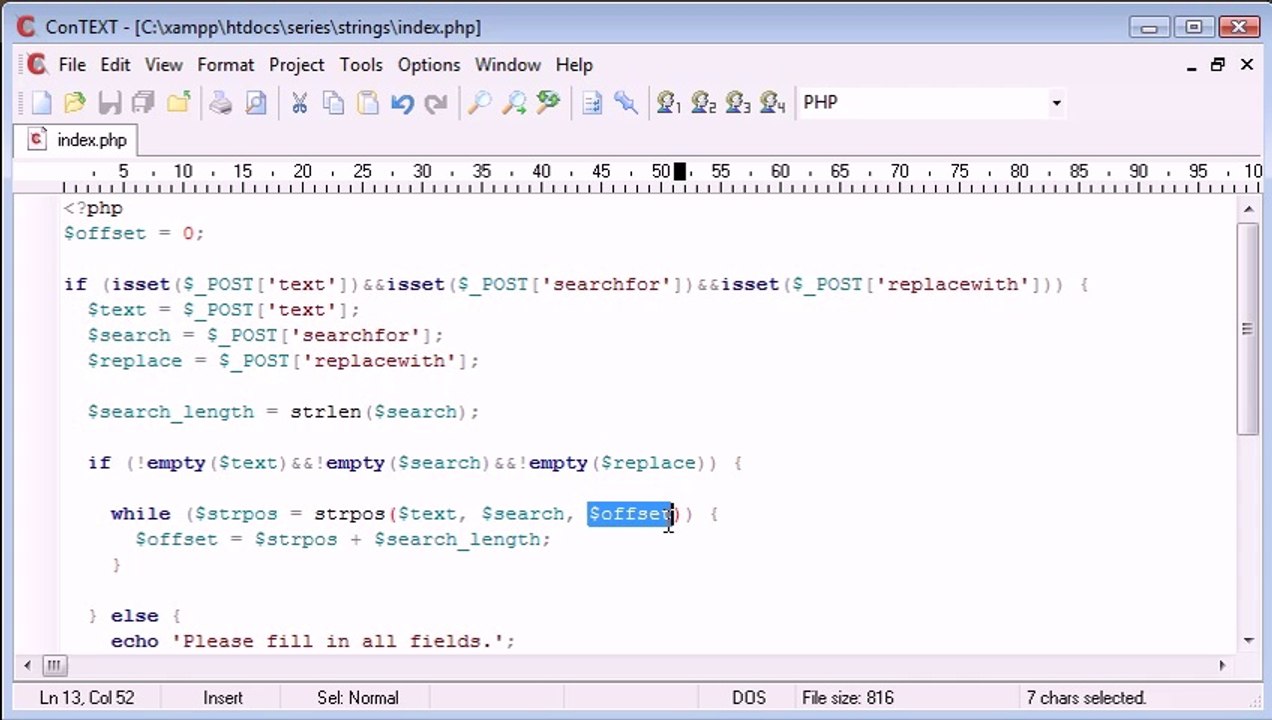Copy the selection to clipboard
This screenshot has width=1272, height=720.
point(333,102)
